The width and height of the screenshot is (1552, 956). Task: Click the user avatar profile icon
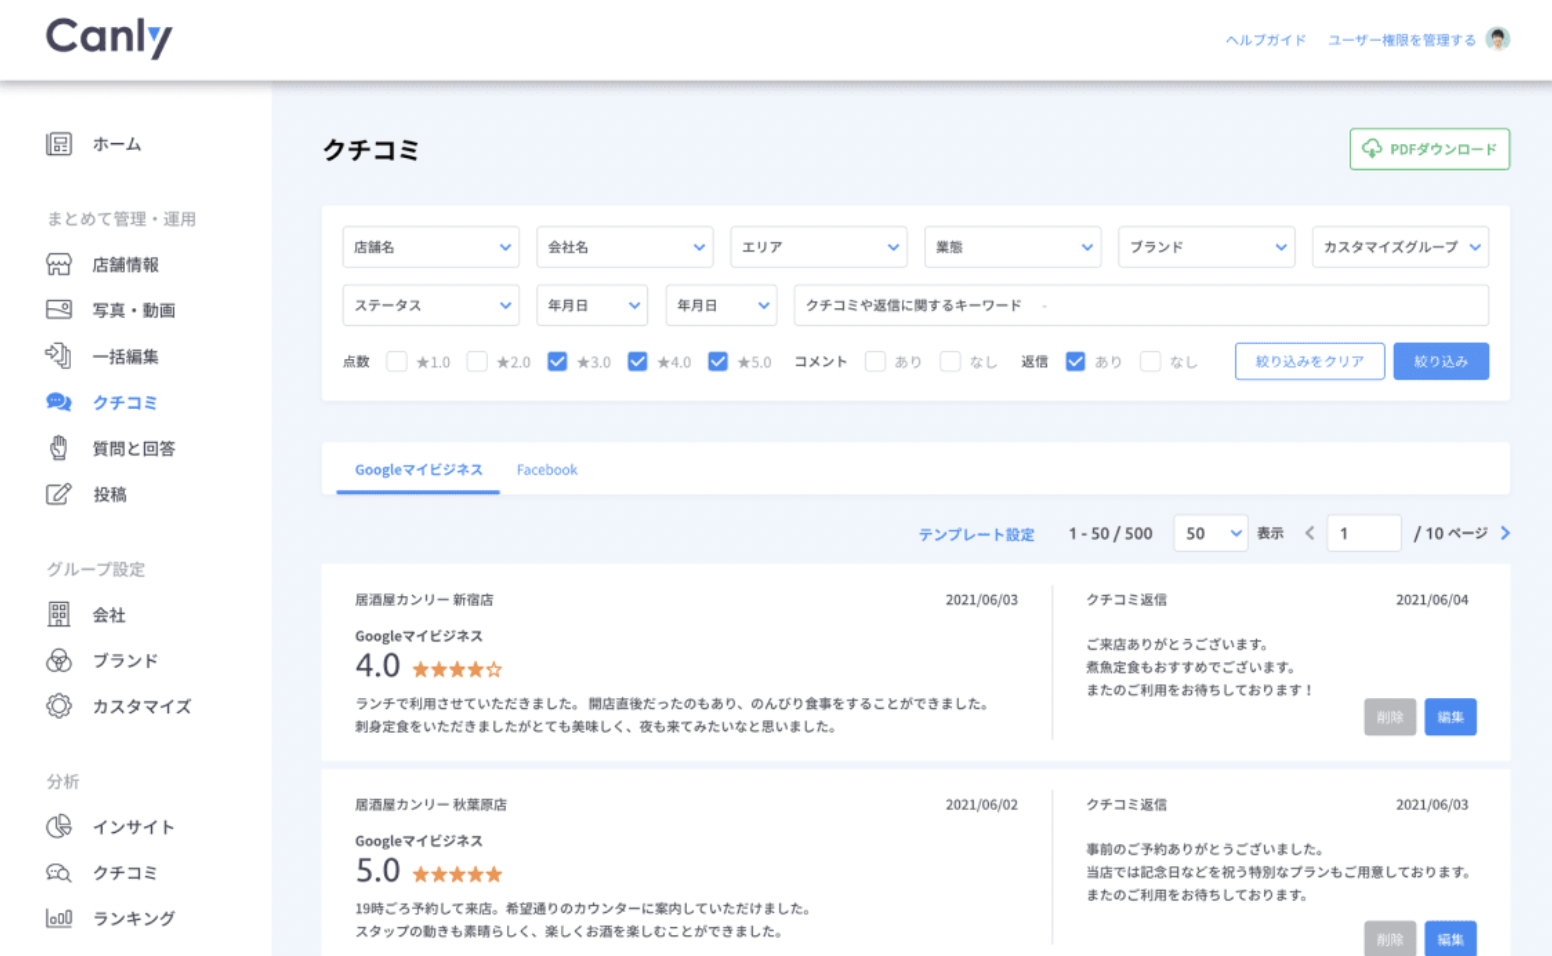click(1497, 39)
